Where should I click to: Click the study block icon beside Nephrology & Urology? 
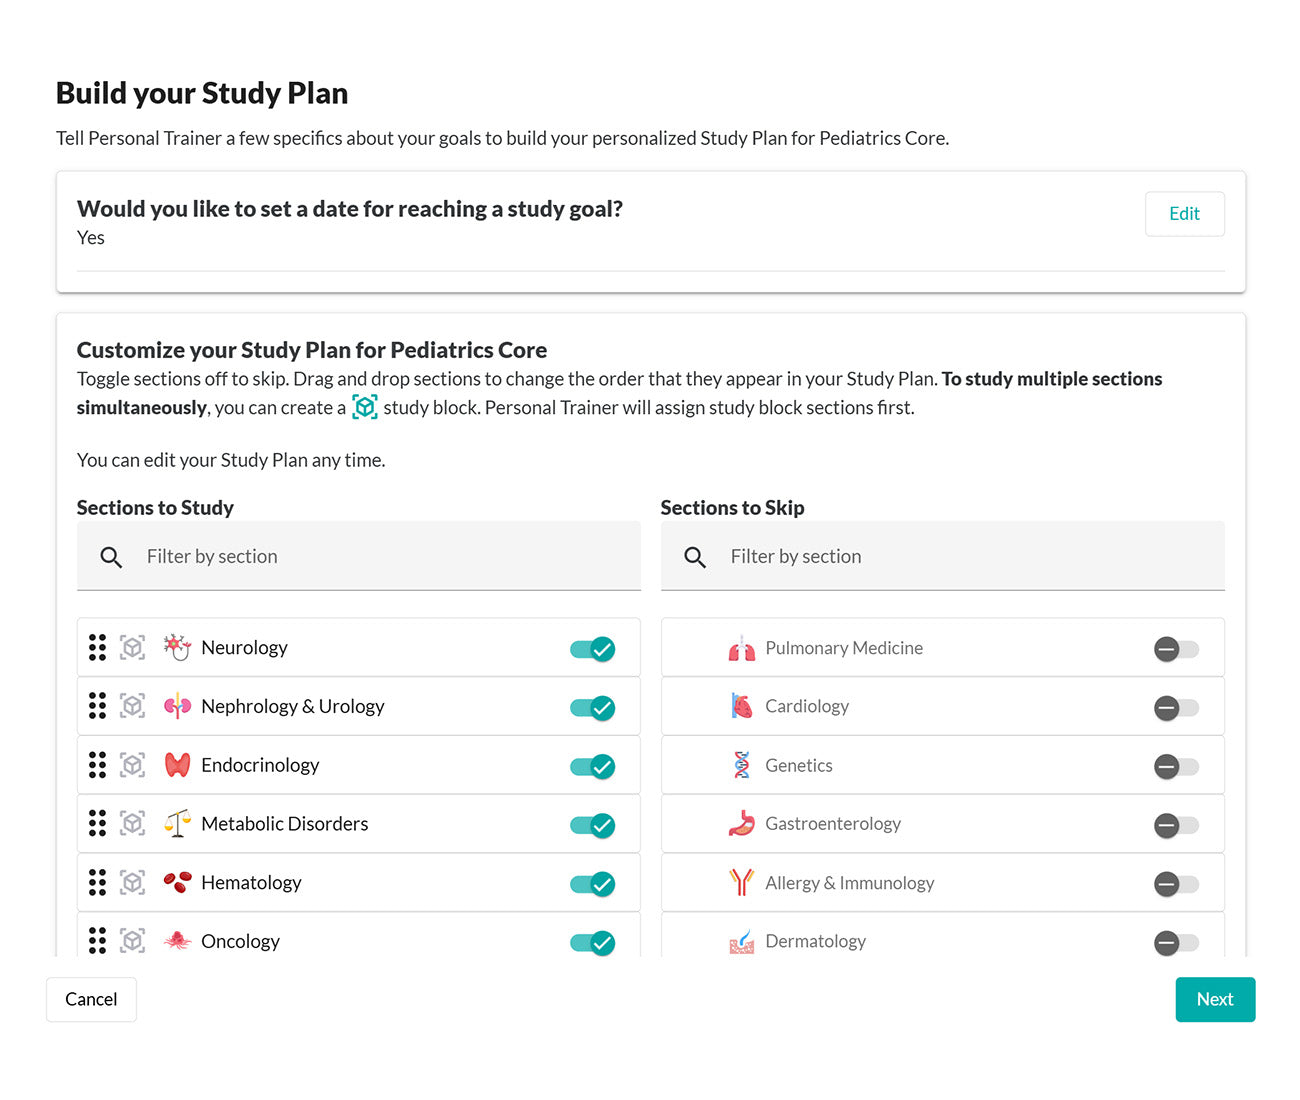[132, 706]
